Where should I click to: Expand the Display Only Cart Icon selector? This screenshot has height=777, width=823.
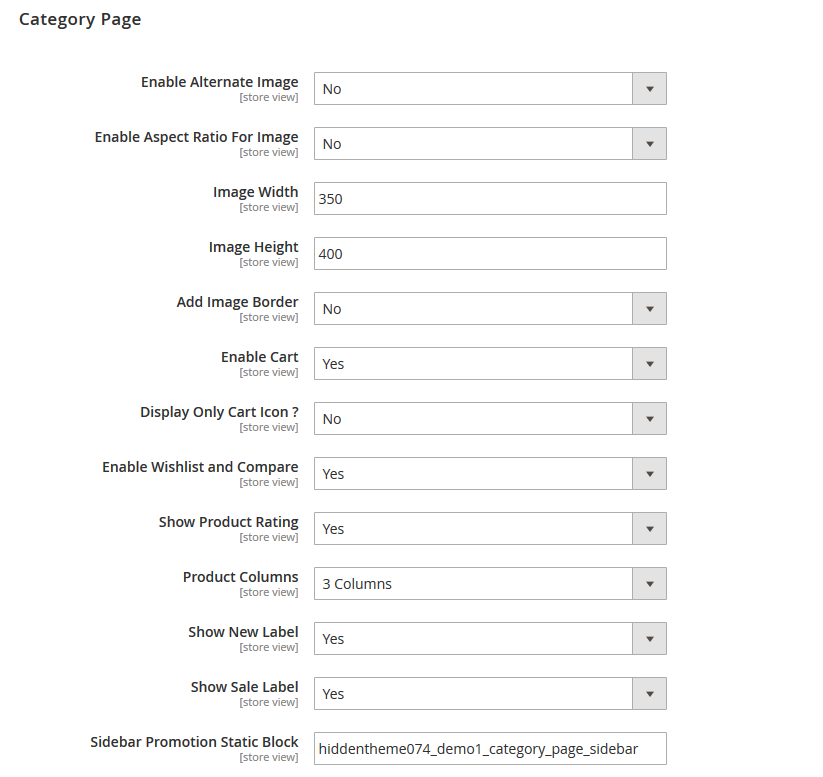coord(649,418)
